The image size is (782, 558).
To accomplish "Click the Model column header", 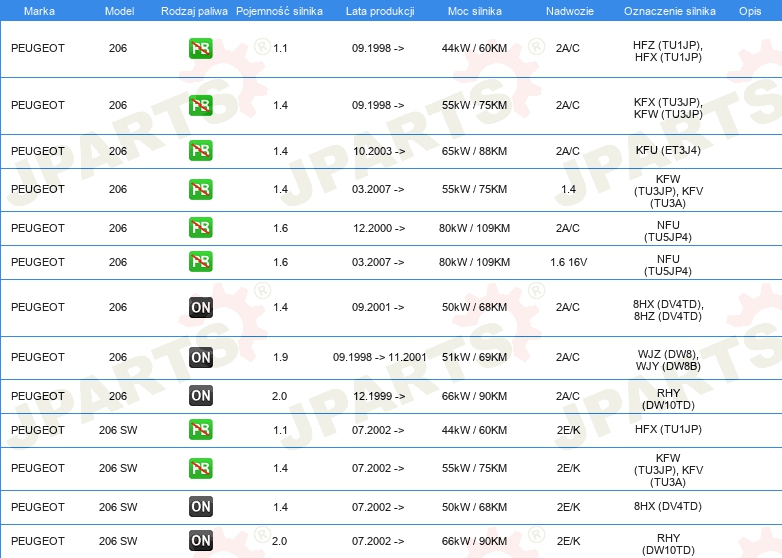I will coord(118,10).
